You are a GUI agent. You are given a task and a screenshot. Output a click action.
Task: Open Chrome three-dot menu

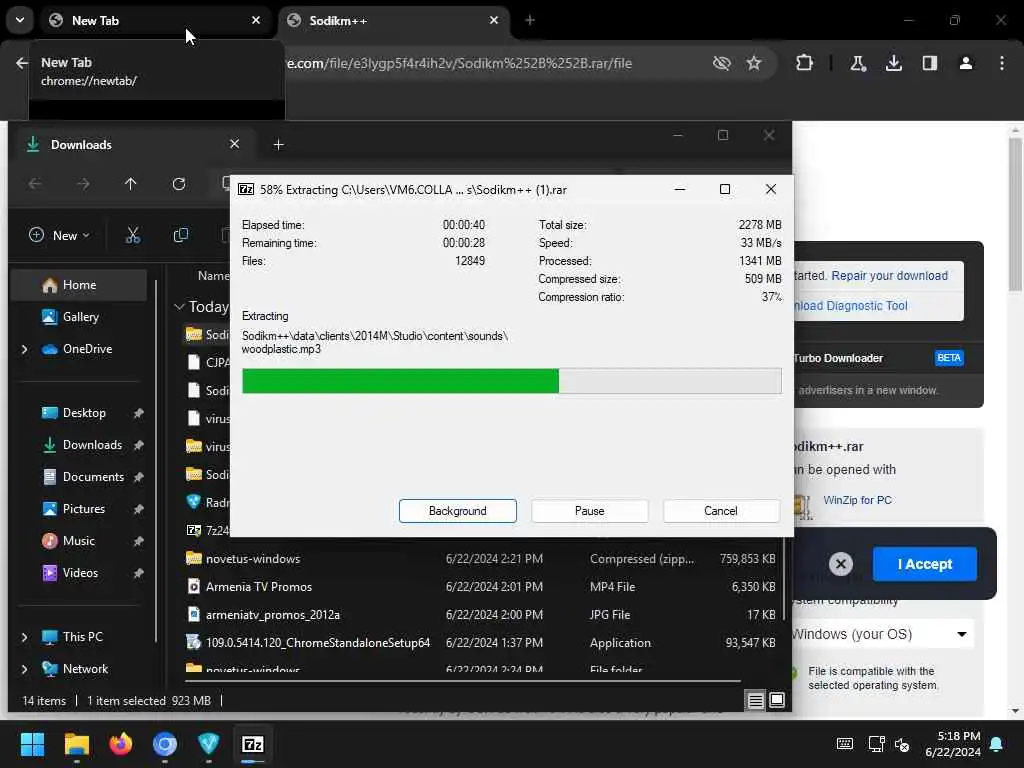click(x=1001, y=63)
